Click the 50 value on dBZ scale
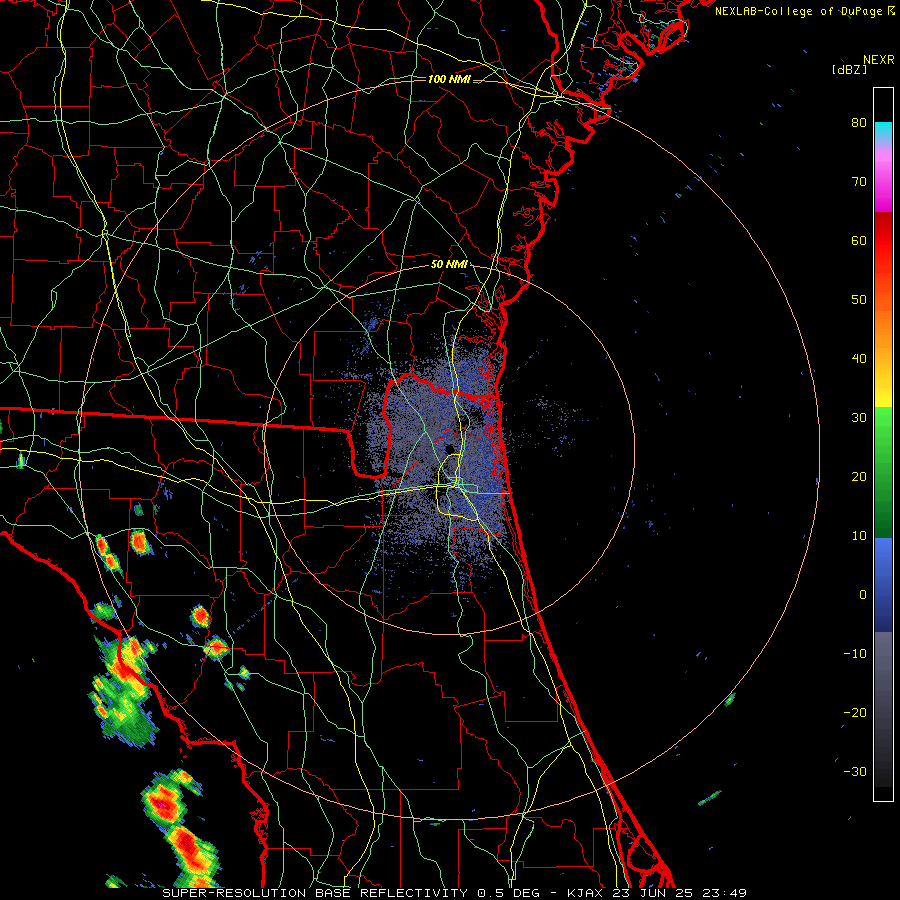The height and width of the screenshot is (900, 900). point(859,300)
